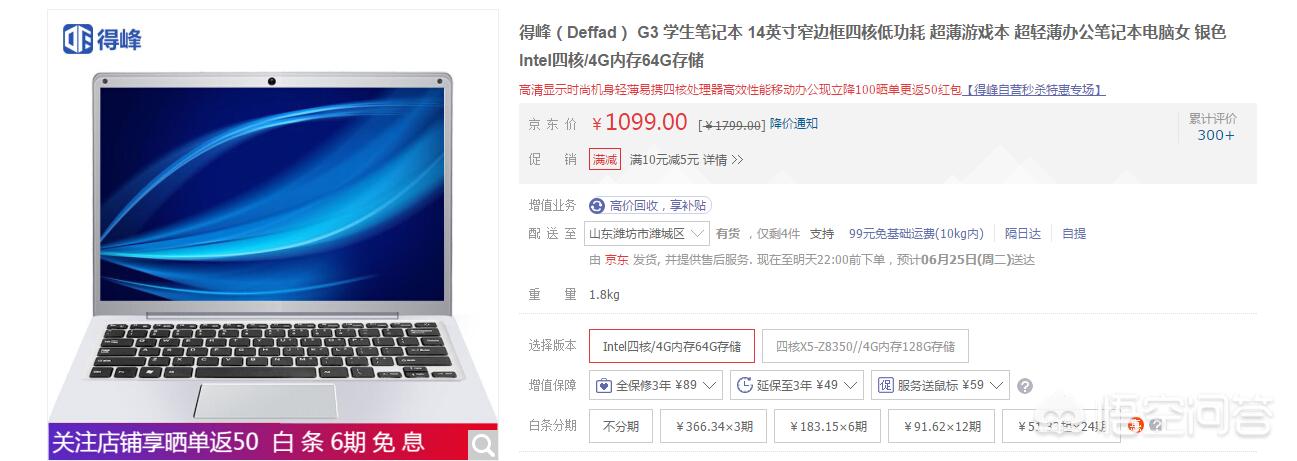Screen dimensions: 1297x461
Task: Click the laptop product image
Action: (272, 245)
